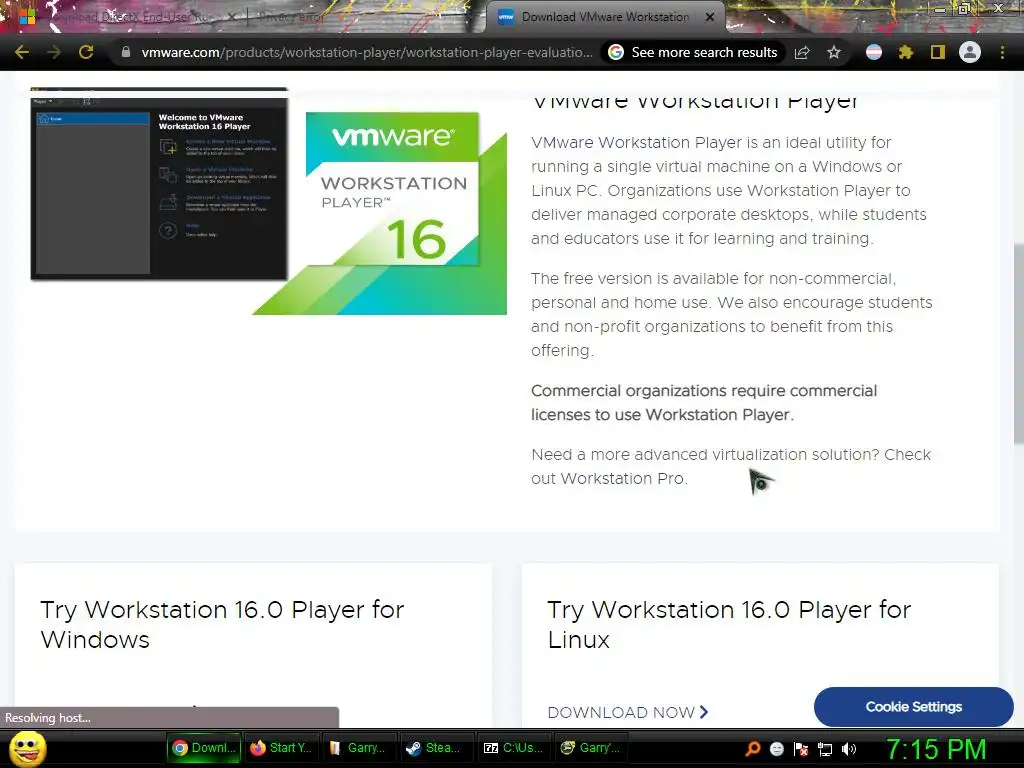Go back to the previous page
Viewport: 1024px width, 768px height.
click(x=22, y=52)
